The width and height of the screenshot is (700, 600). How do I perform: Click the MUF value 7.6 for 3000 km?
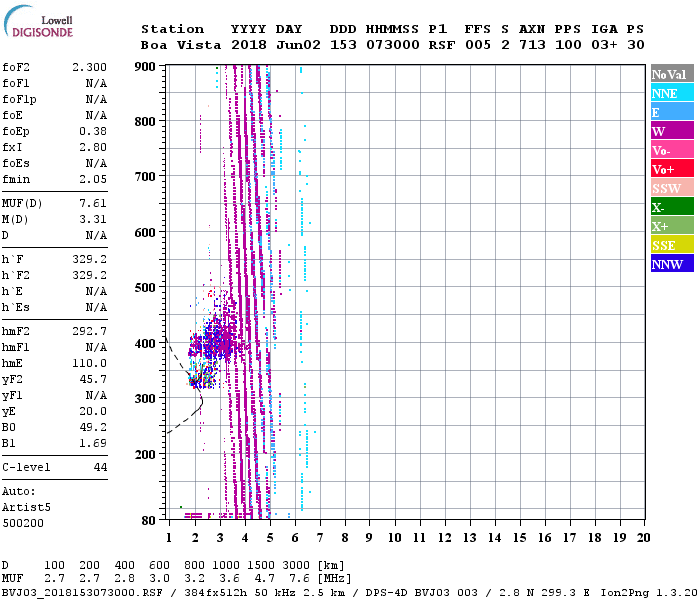(297, 579)
